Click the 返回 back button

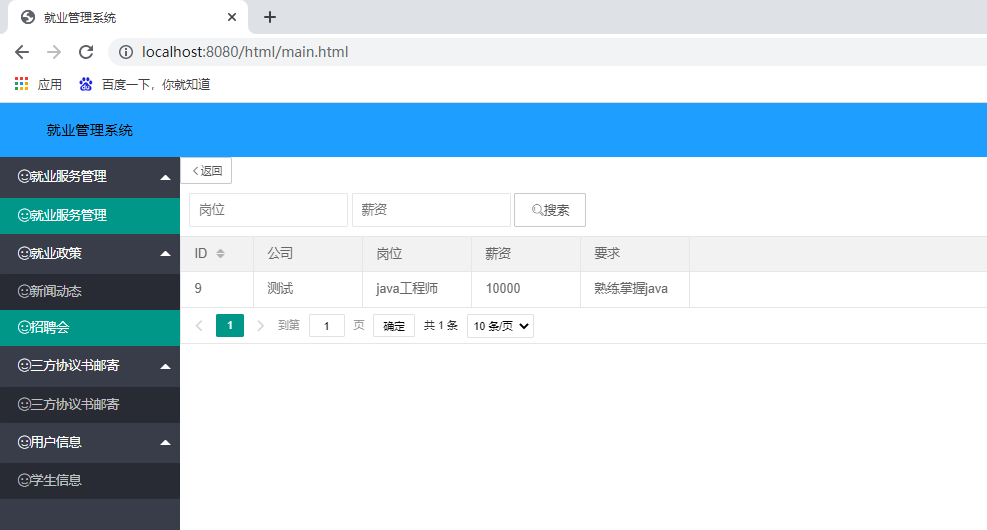[206, 171]
